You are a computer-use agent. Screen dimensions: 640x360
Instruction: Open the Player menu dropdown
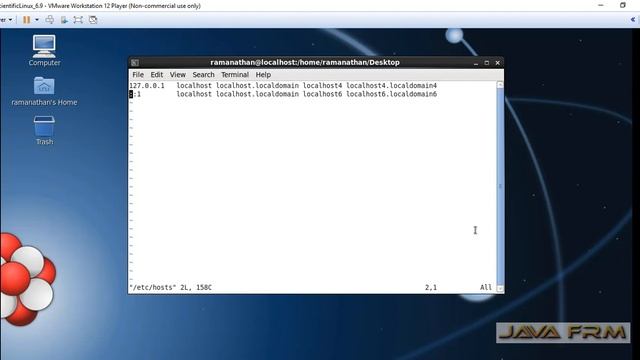click(6, 20)
